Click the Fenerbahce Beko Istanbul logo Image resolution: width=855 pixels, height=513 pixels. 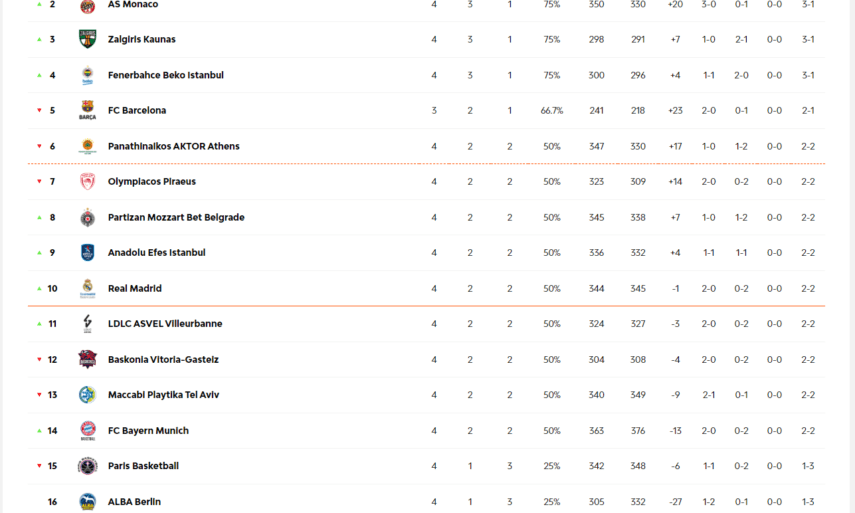[87, 75]
